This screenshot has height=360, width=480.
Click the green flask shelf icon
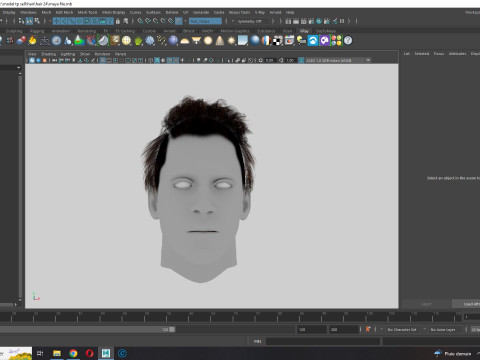point(79,41)
